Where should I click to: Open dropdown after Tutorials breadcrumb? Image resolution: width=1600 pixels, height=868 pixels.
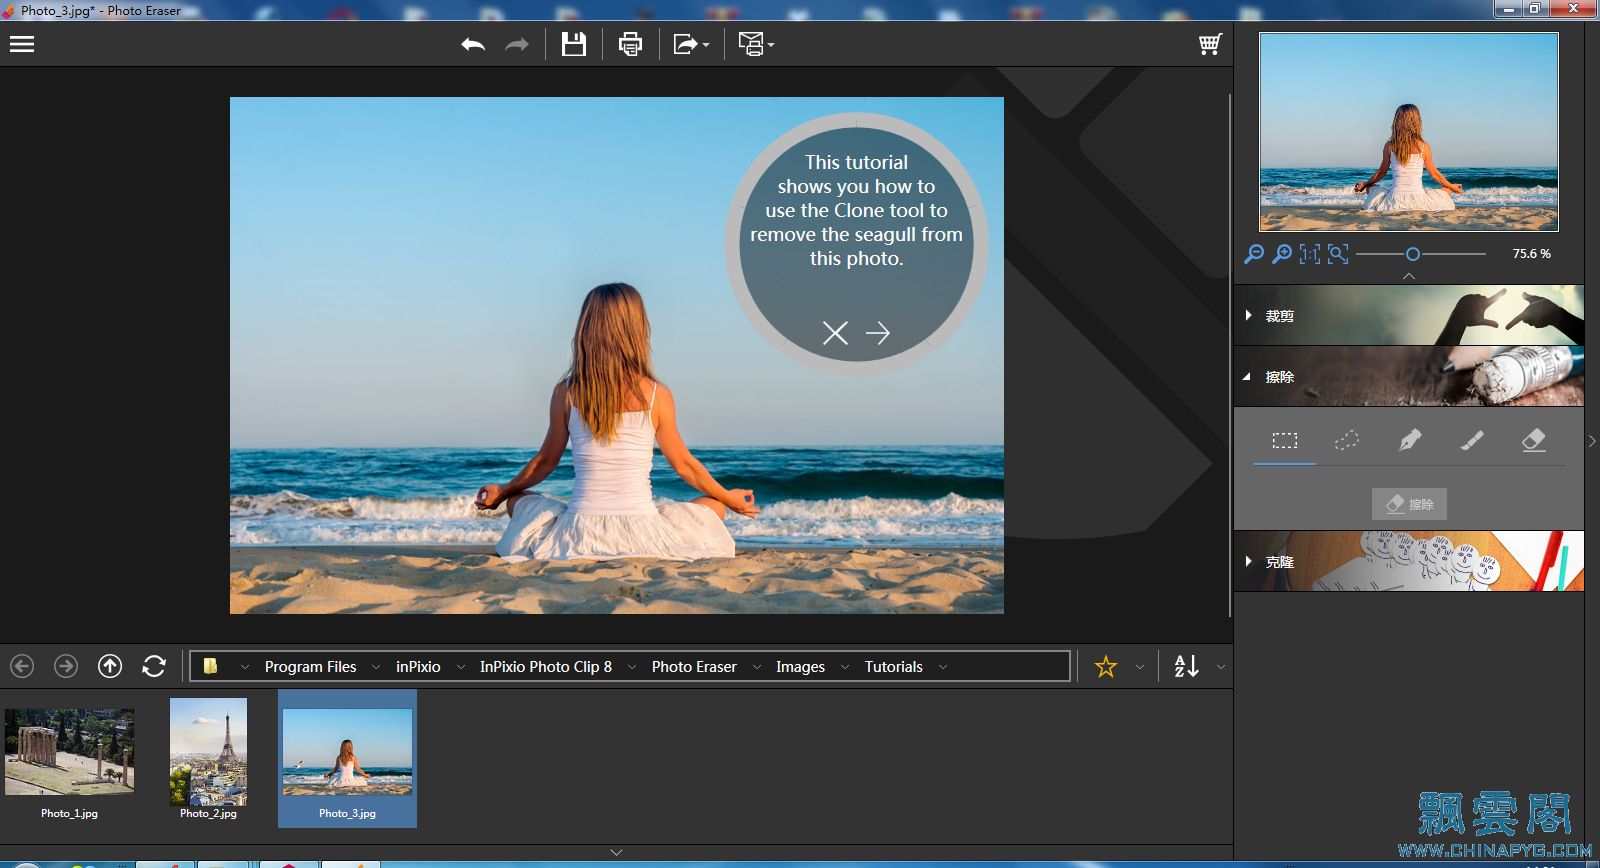pos(942,667)
